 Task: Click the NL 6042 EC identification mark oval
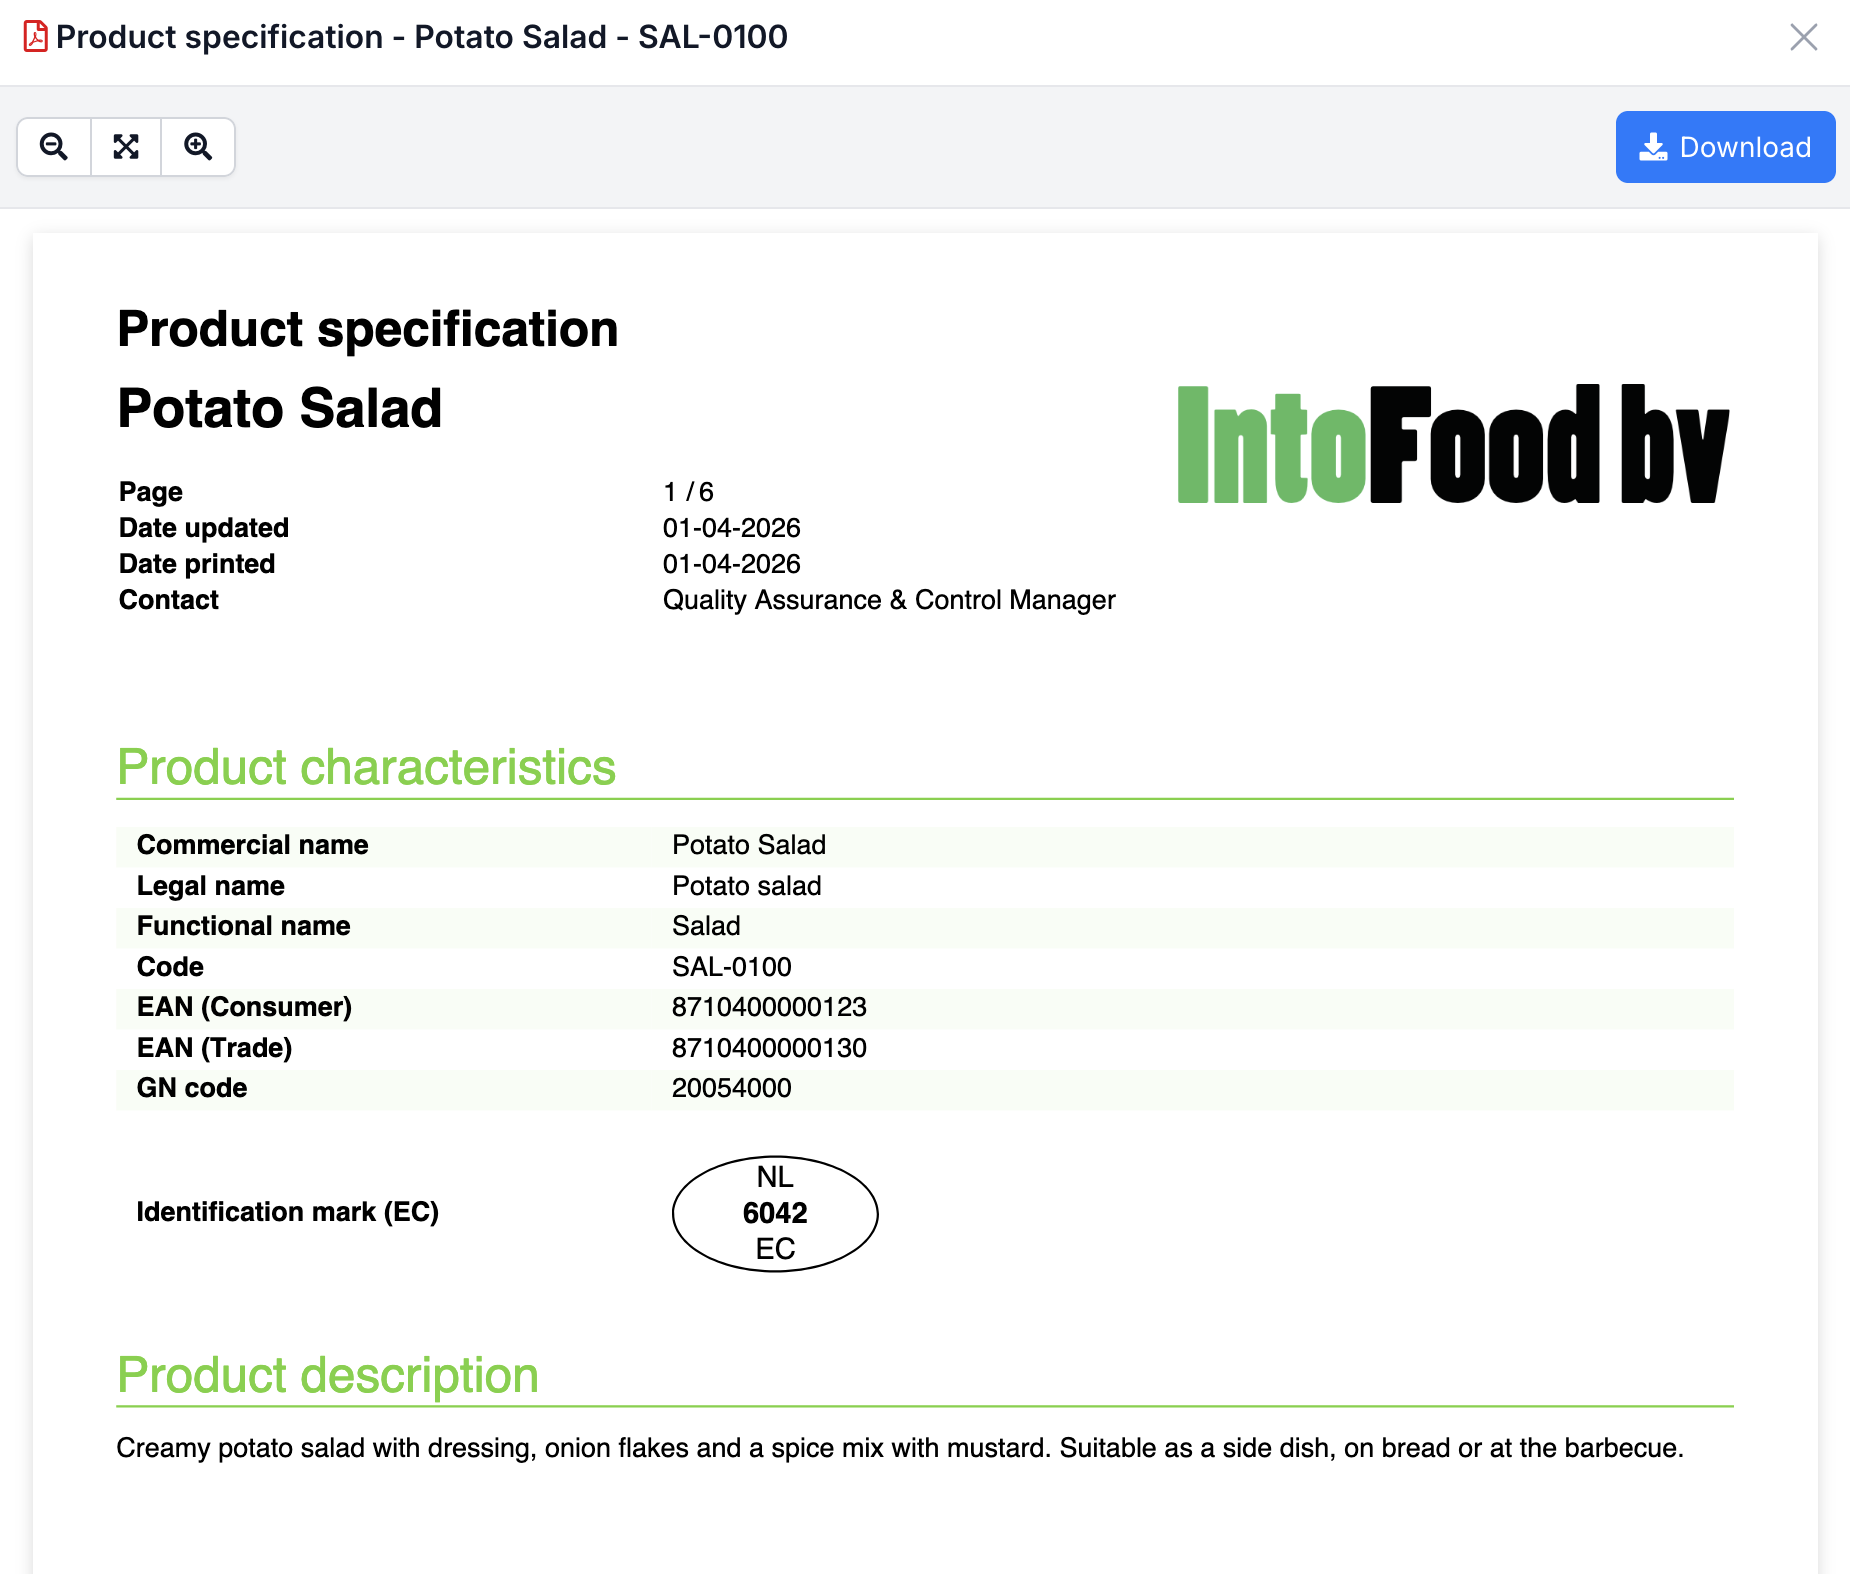(775, 1213)
